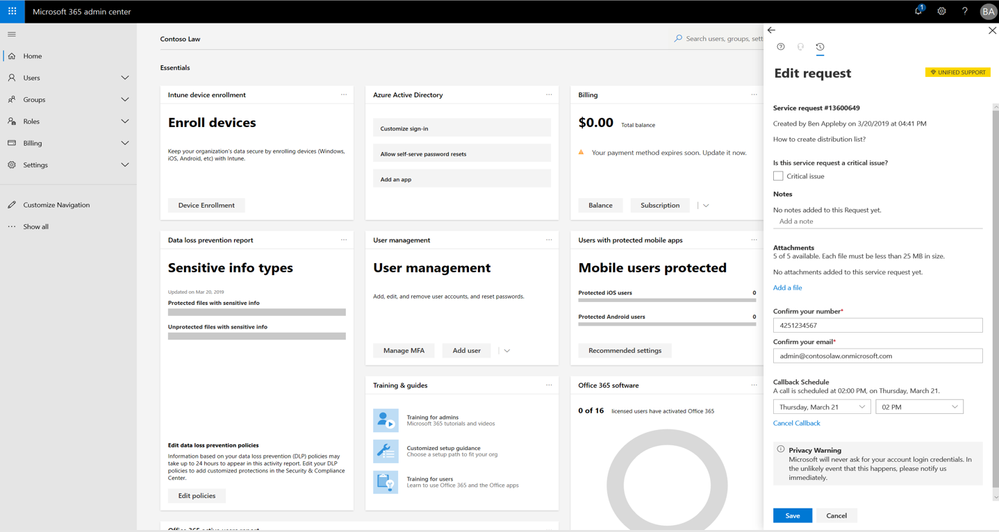This screenshot has height=532, width=999.
Task: Click the Cancel Callback link
Action: pos(796,423)
